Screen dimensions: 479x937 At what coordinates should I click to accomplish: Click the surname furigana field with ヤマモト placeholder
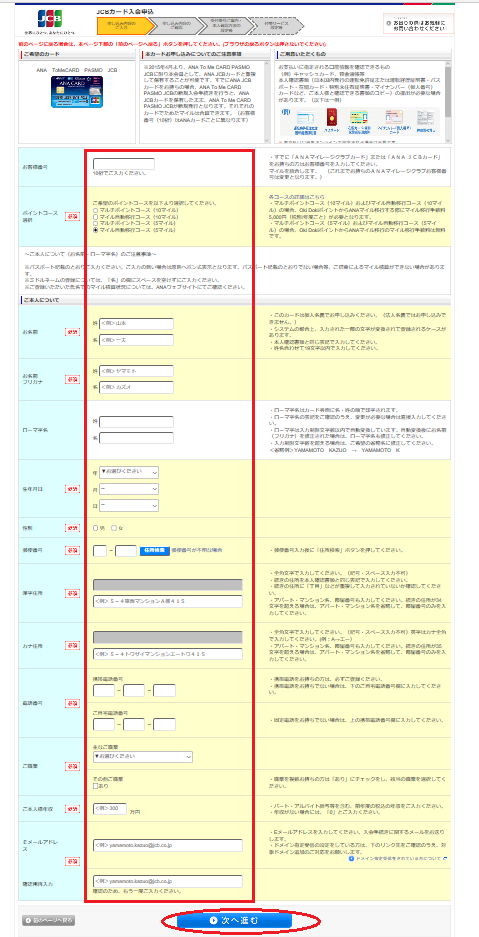(136, 371)
